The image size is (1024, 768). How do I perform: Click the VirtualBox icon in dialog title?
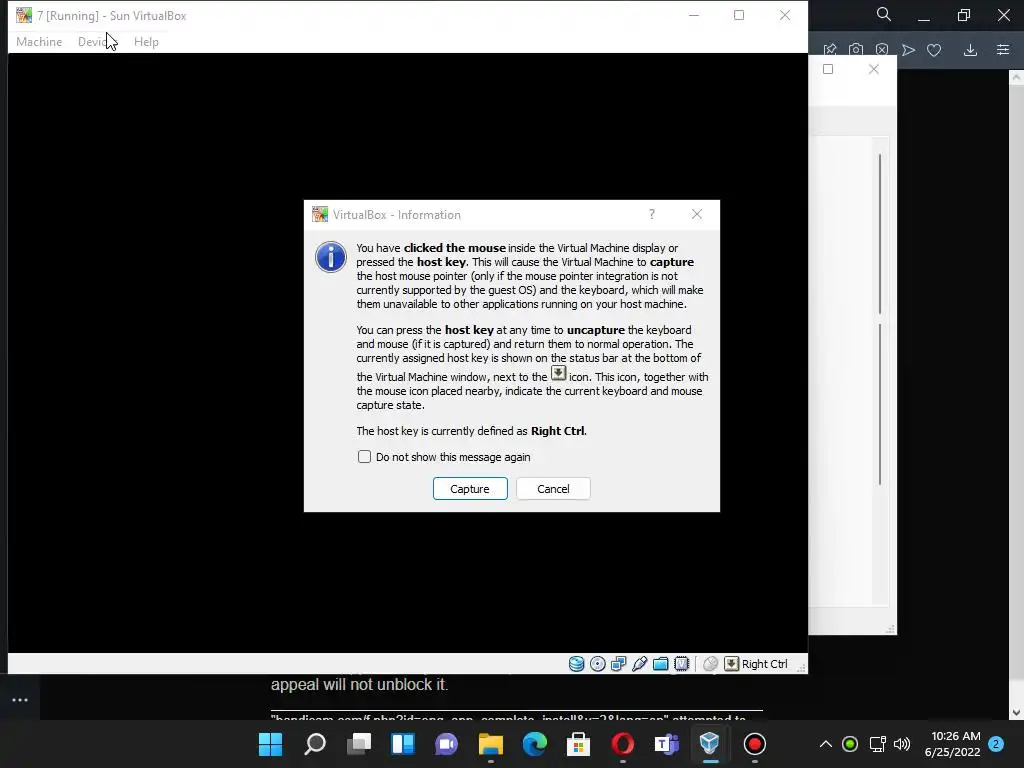(x=320, y=215)
